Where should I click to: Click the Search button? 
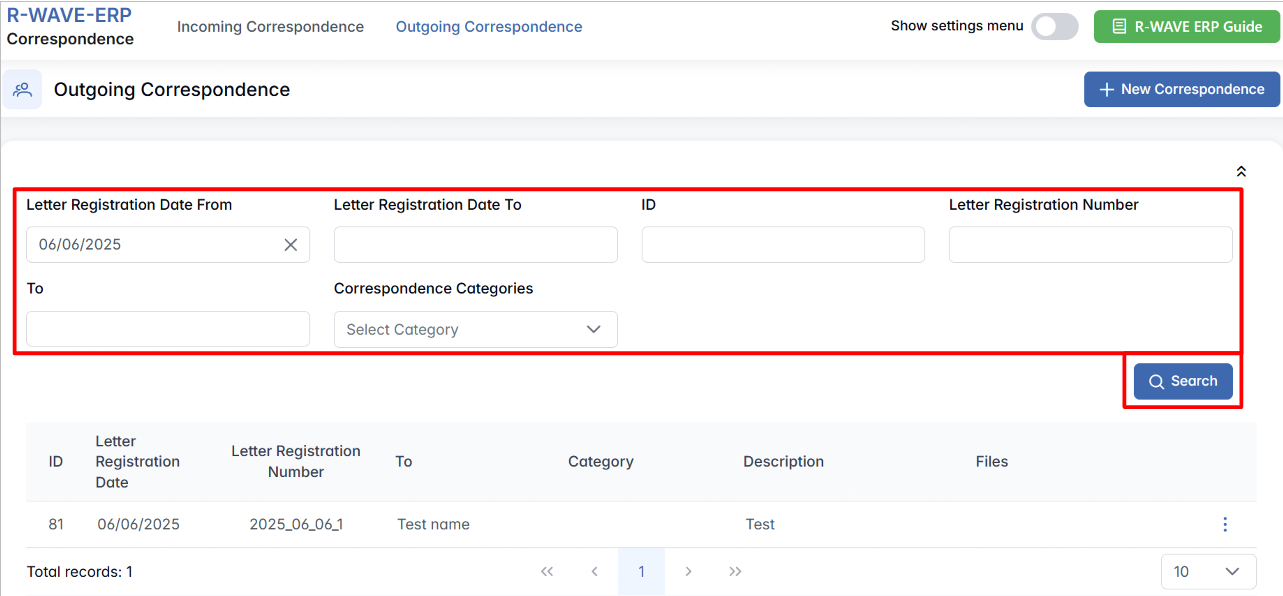(1182, 381)
